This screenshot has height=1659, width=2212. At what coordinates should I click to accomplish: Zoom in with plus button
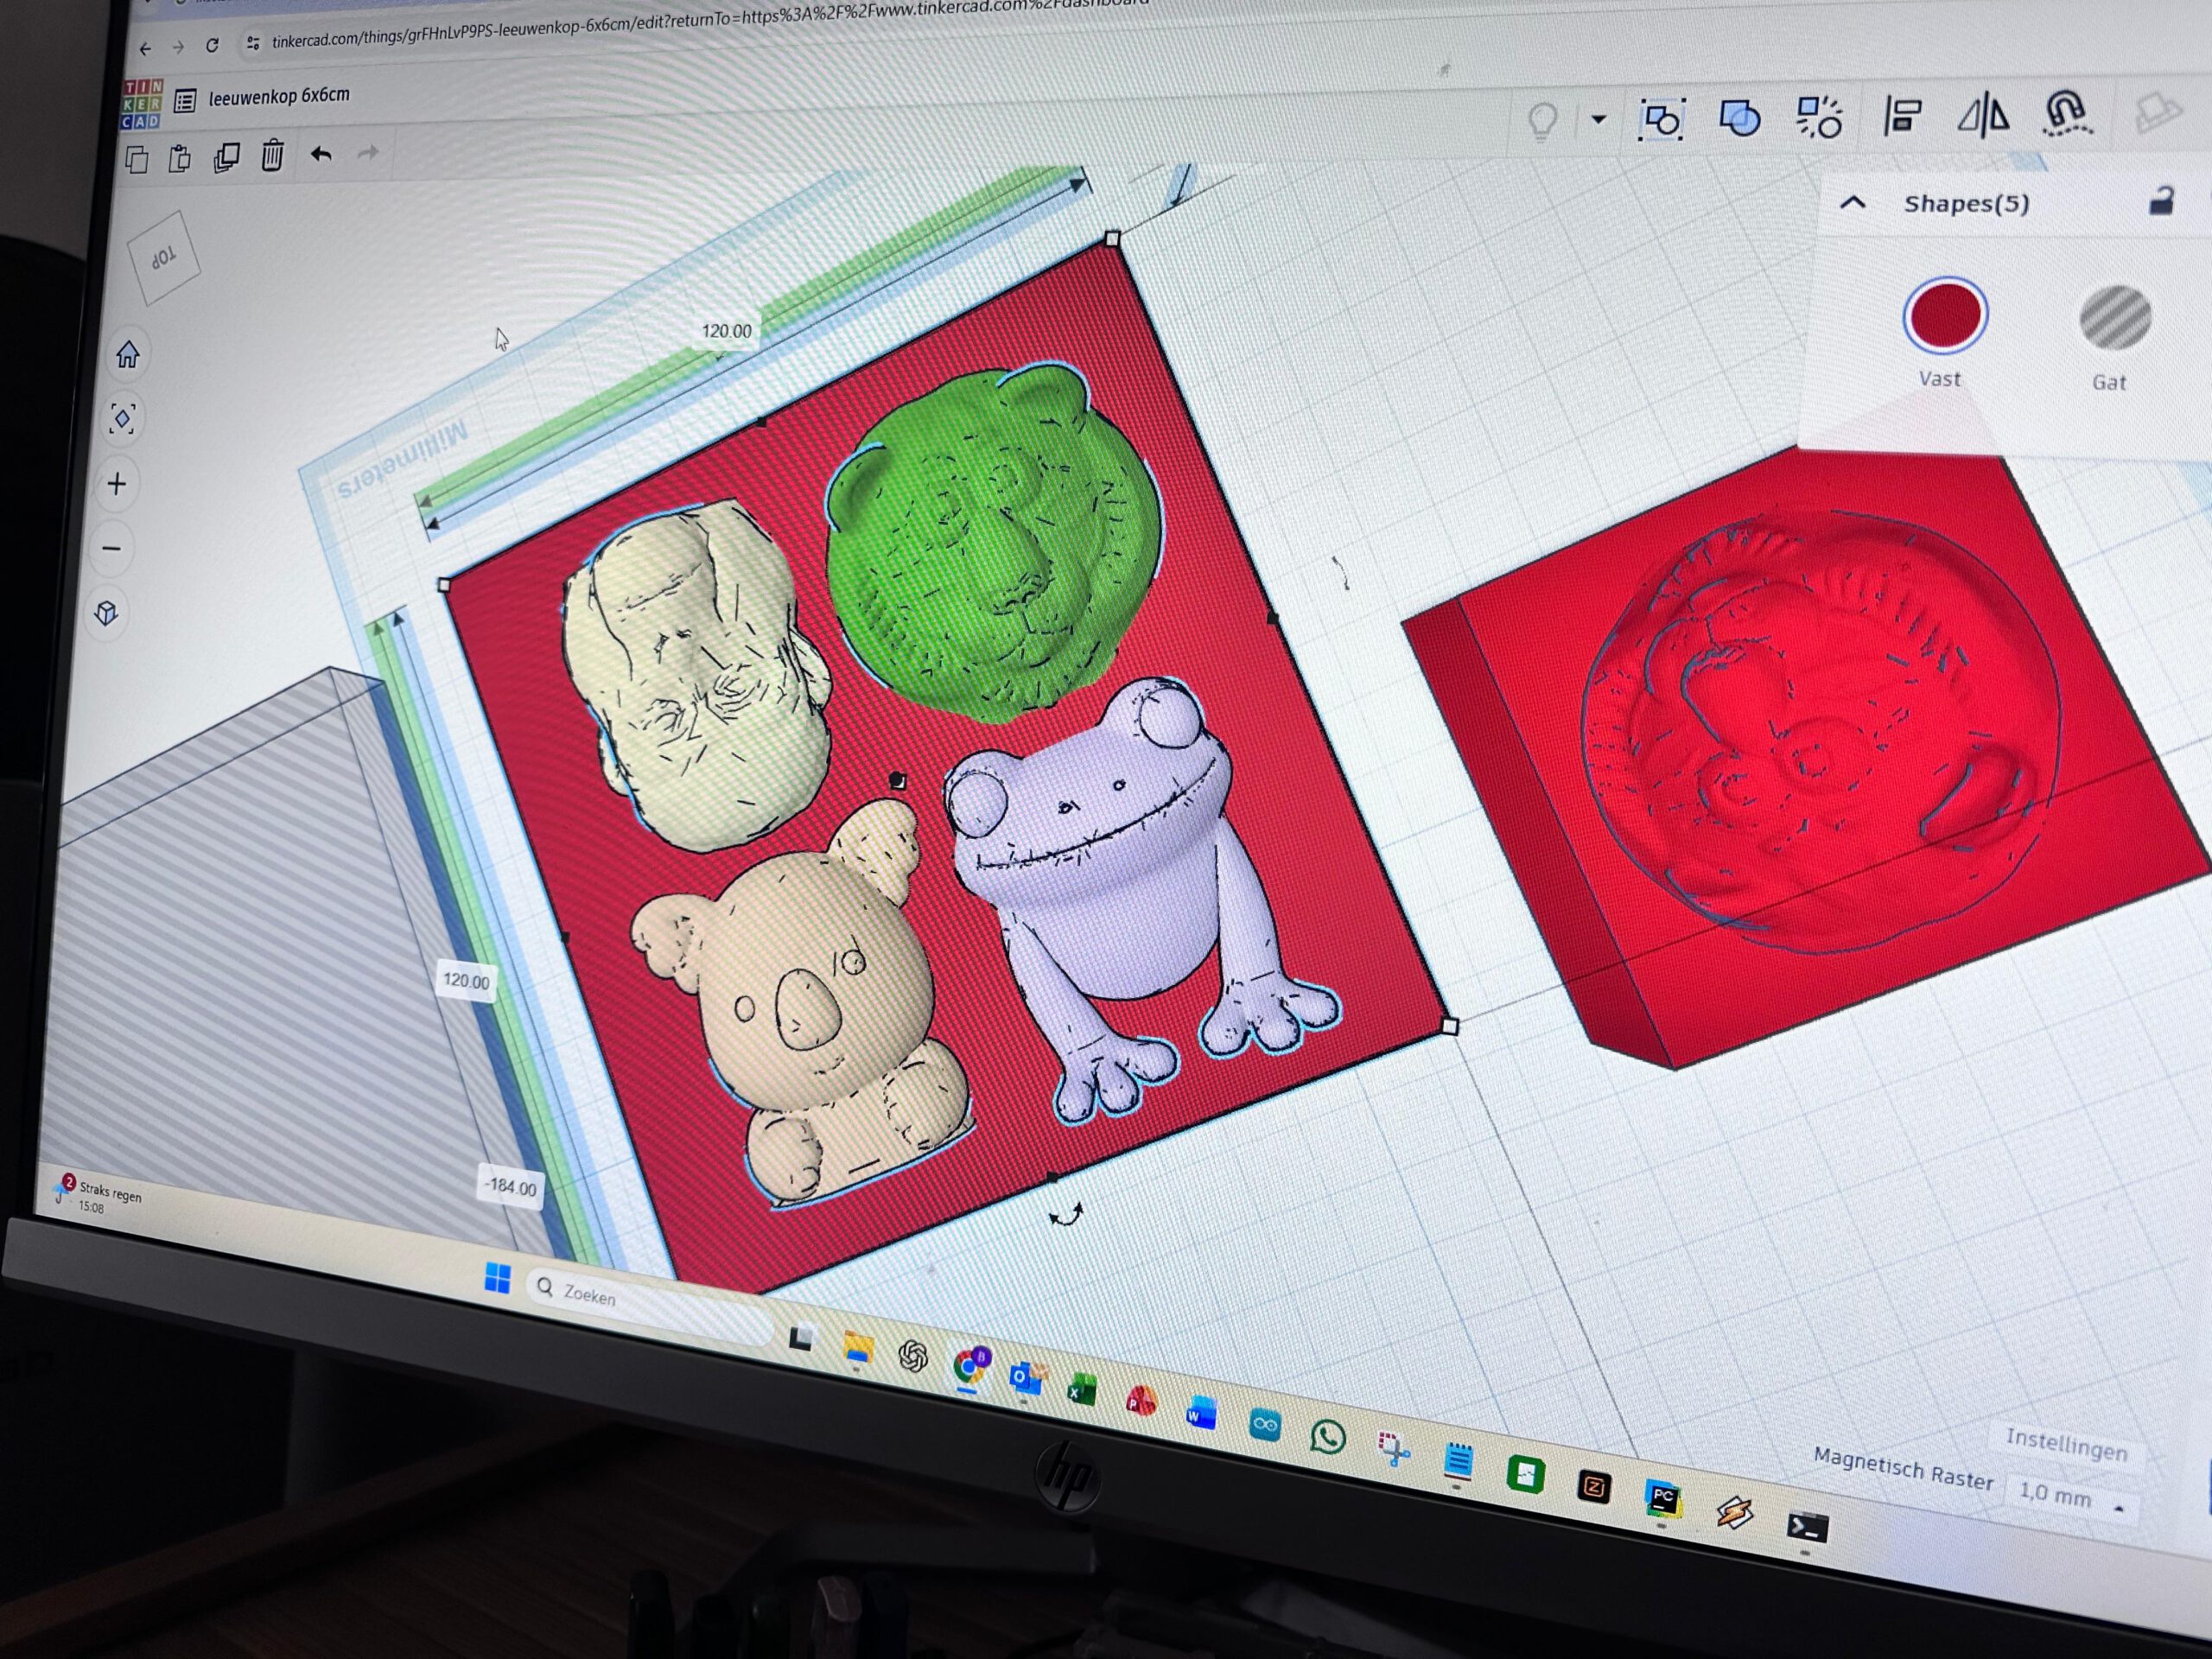117,484
